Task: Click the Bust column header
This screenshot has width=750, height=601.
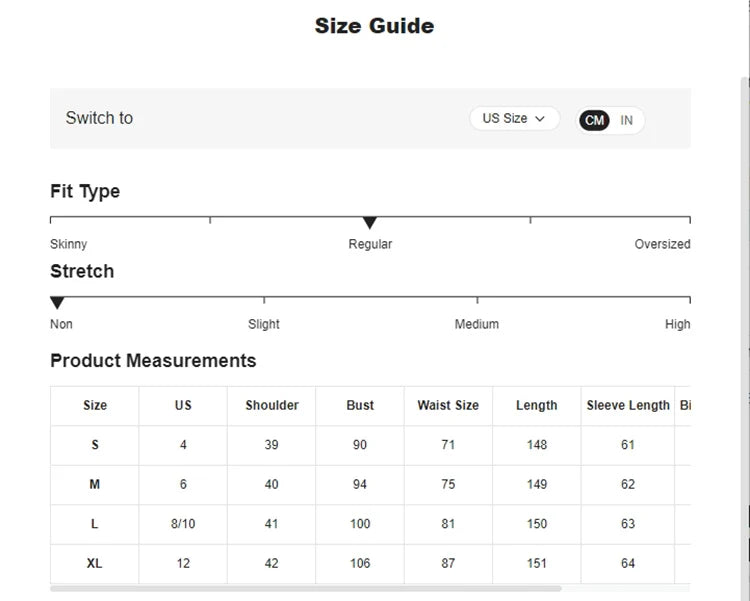Action: pyautogui.click(x=360, y=405)
